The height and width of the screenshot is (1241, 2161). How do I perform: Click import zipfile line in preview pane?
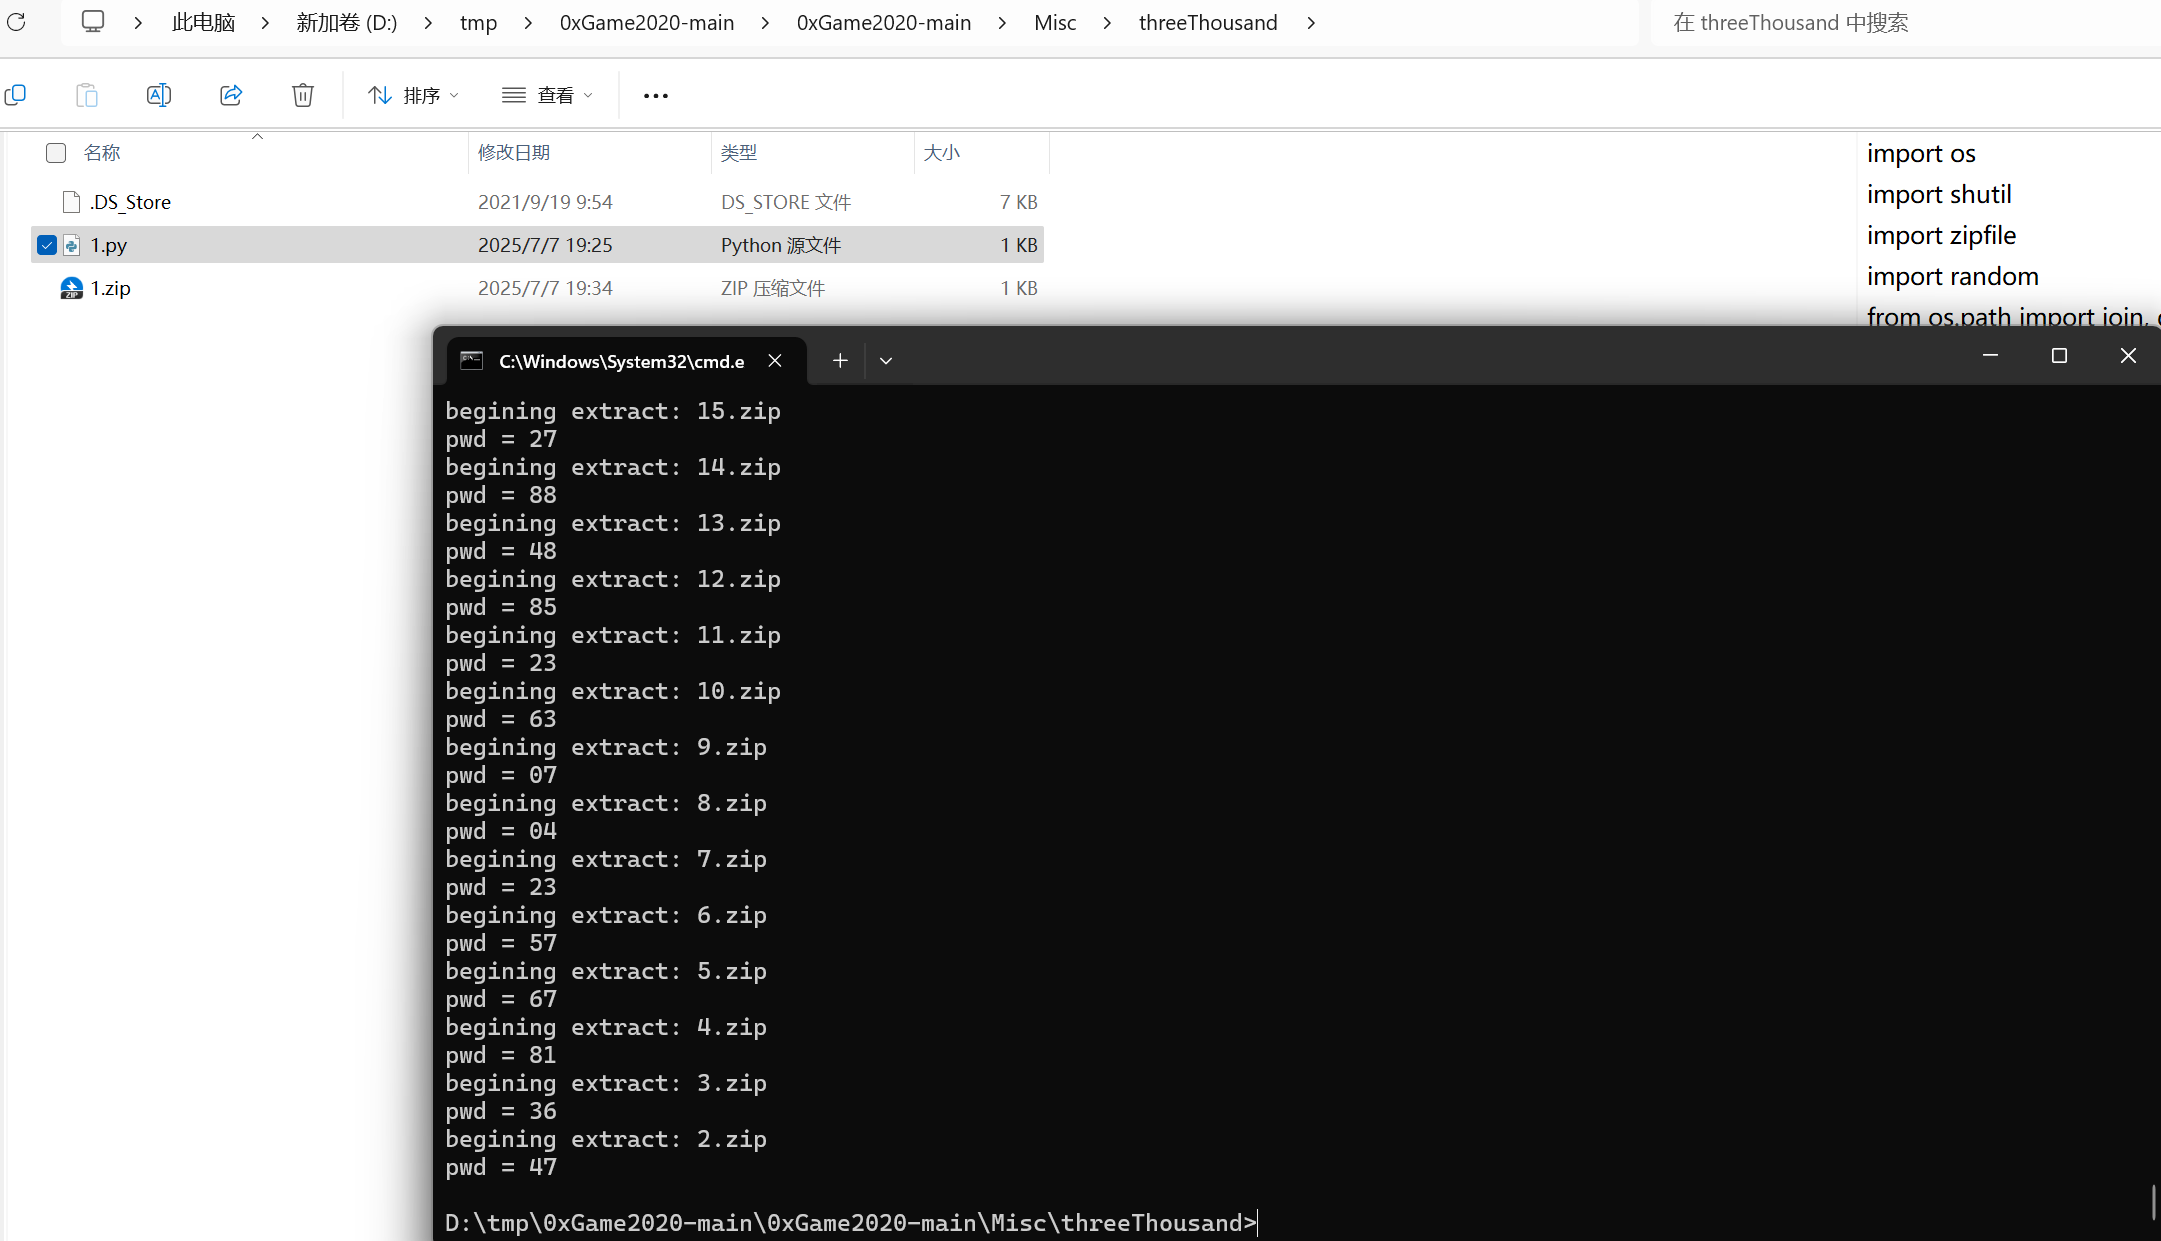click(1941, 235)
